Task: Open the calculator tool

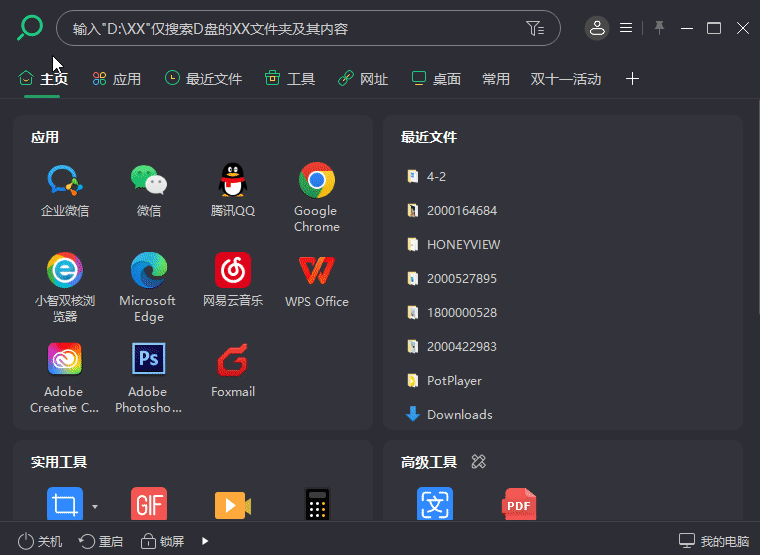Action: [x=317, y=504]
